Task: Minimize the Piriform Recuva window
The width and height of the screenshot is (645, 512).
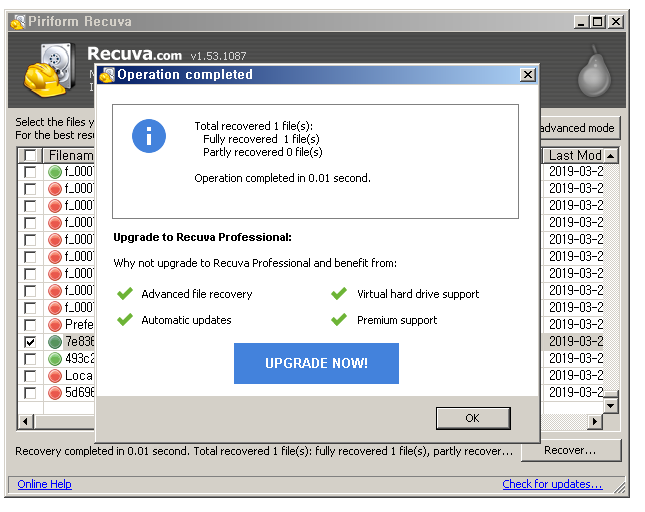Action: pyautogui.click(x=581, y=22)
